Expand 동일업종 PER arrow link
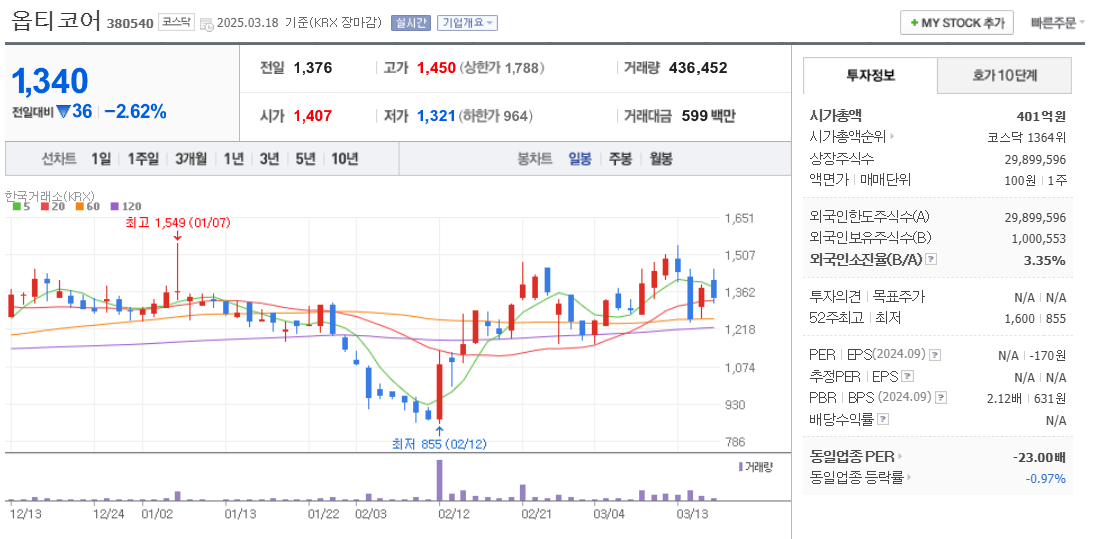The height and width of the screenshot is (539, 1094). pyautogui.click(x=899, y=457)
